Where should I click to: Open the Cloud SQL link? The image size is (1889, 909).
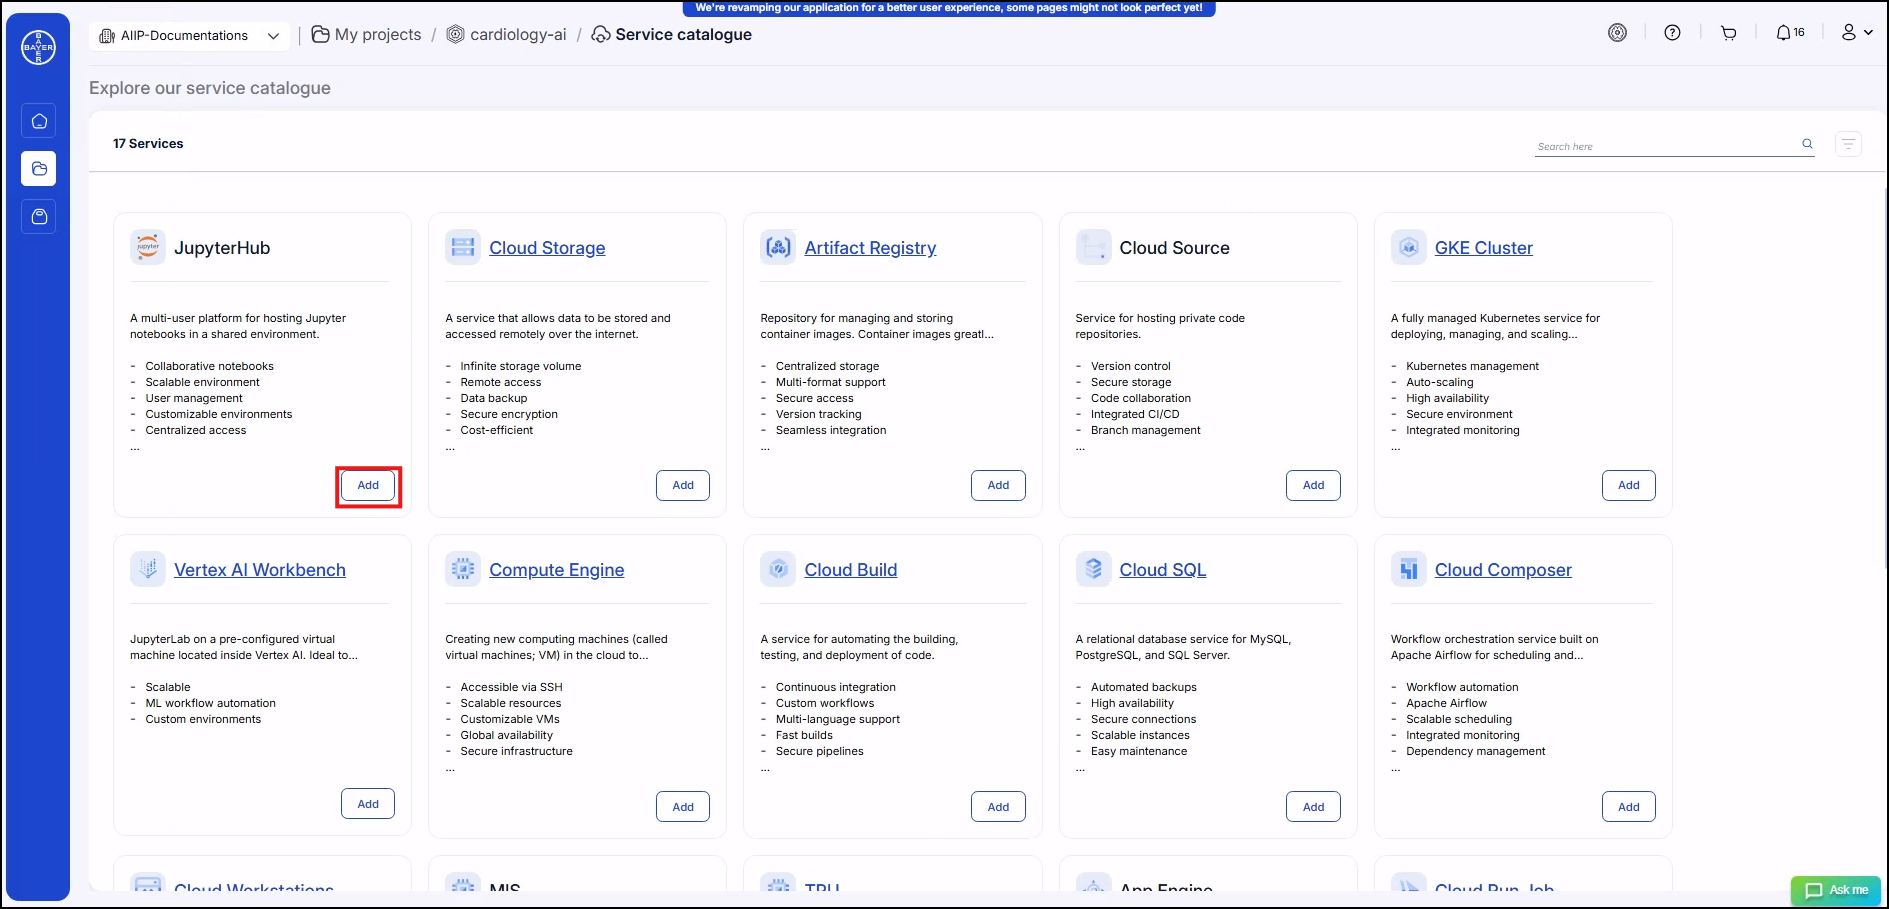click(x=1162, y=570)
